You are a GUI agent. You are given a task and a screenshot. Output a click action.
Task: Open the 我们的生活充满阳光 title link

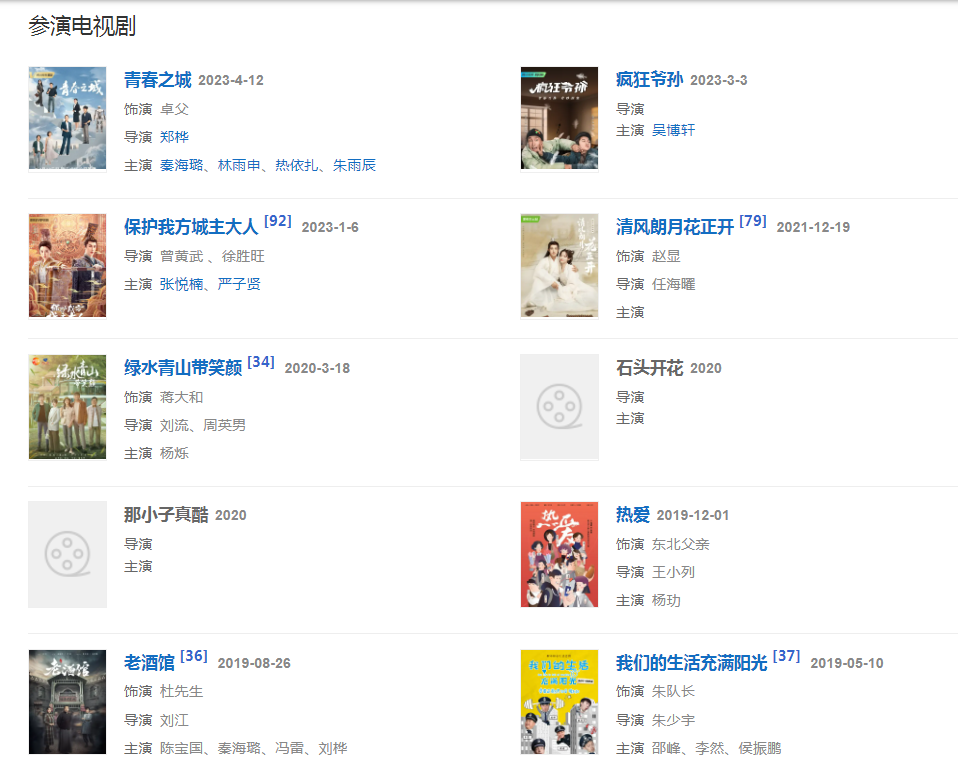pos(692,663)
